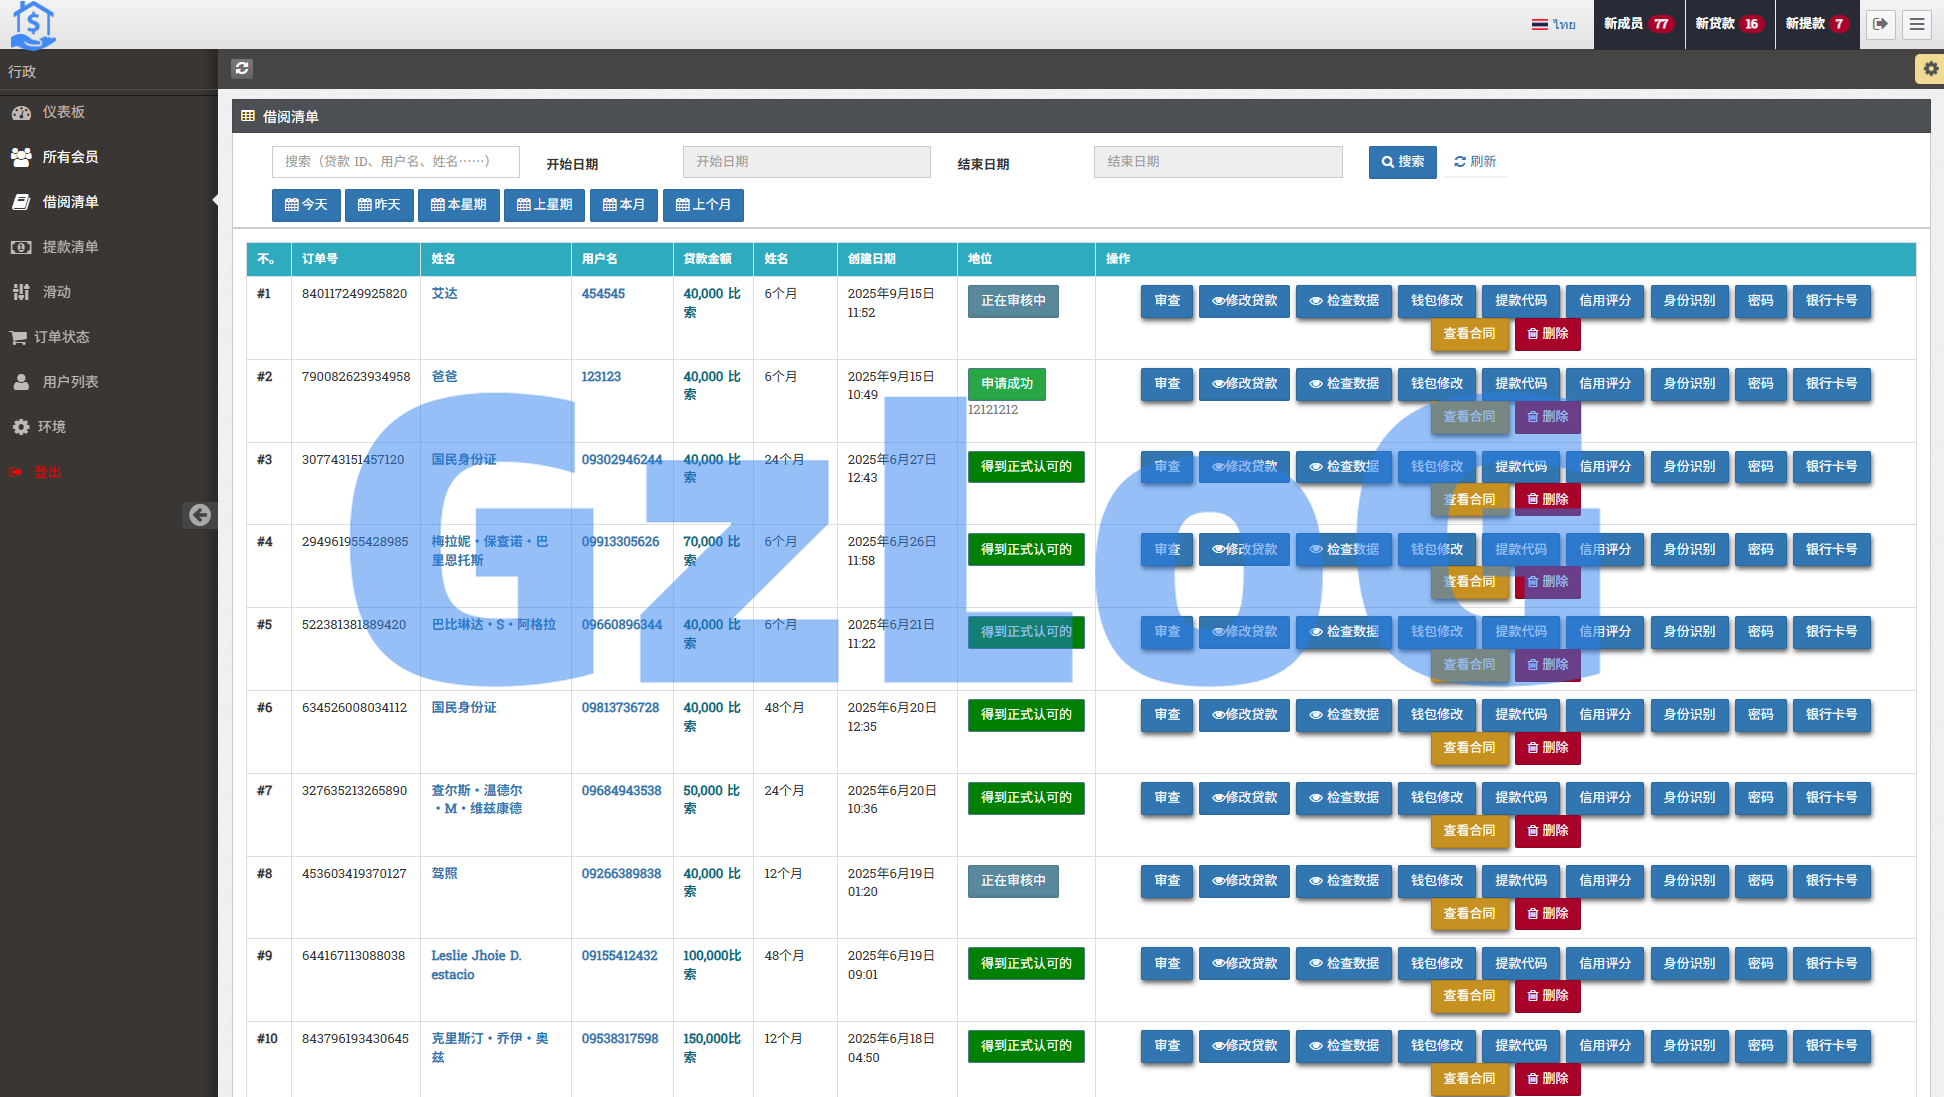Click 查看合同 for loan #8
Viewport: 1944px width, 1097px height.
(1468, 914)
